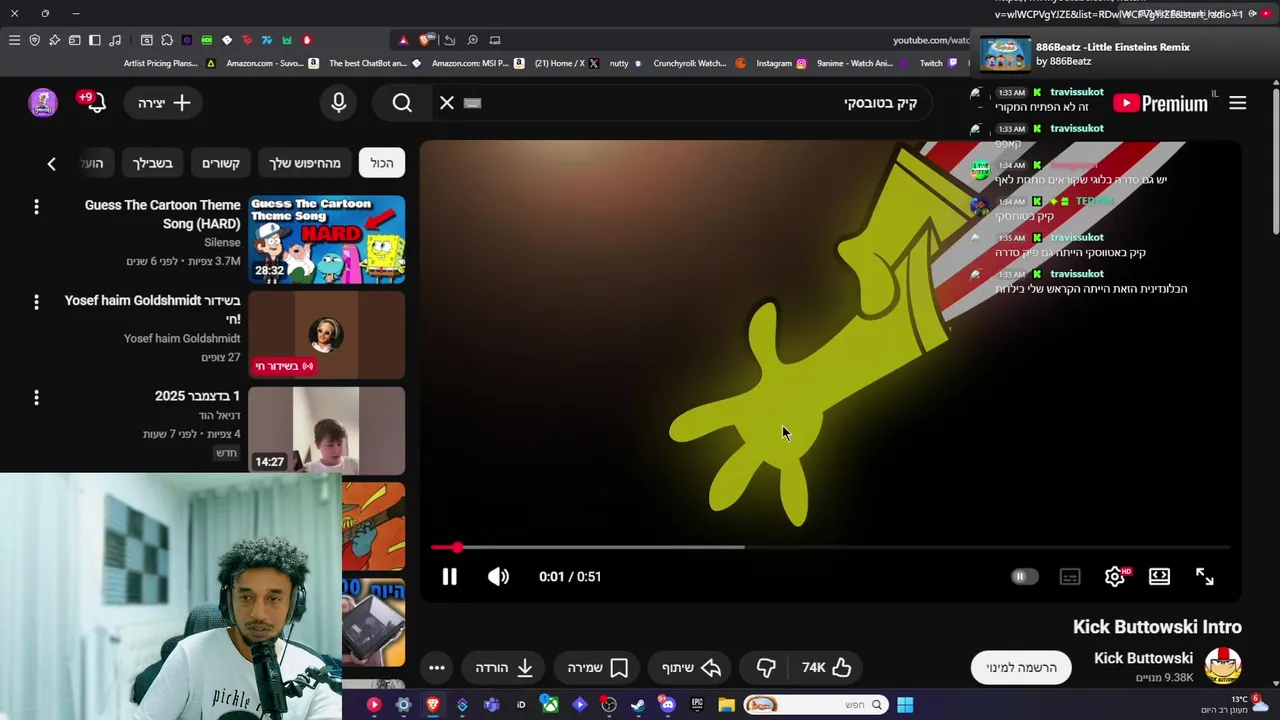Open options for Yosef haim Goldshmidt live

pyautogui.click(x=36, y=302)
